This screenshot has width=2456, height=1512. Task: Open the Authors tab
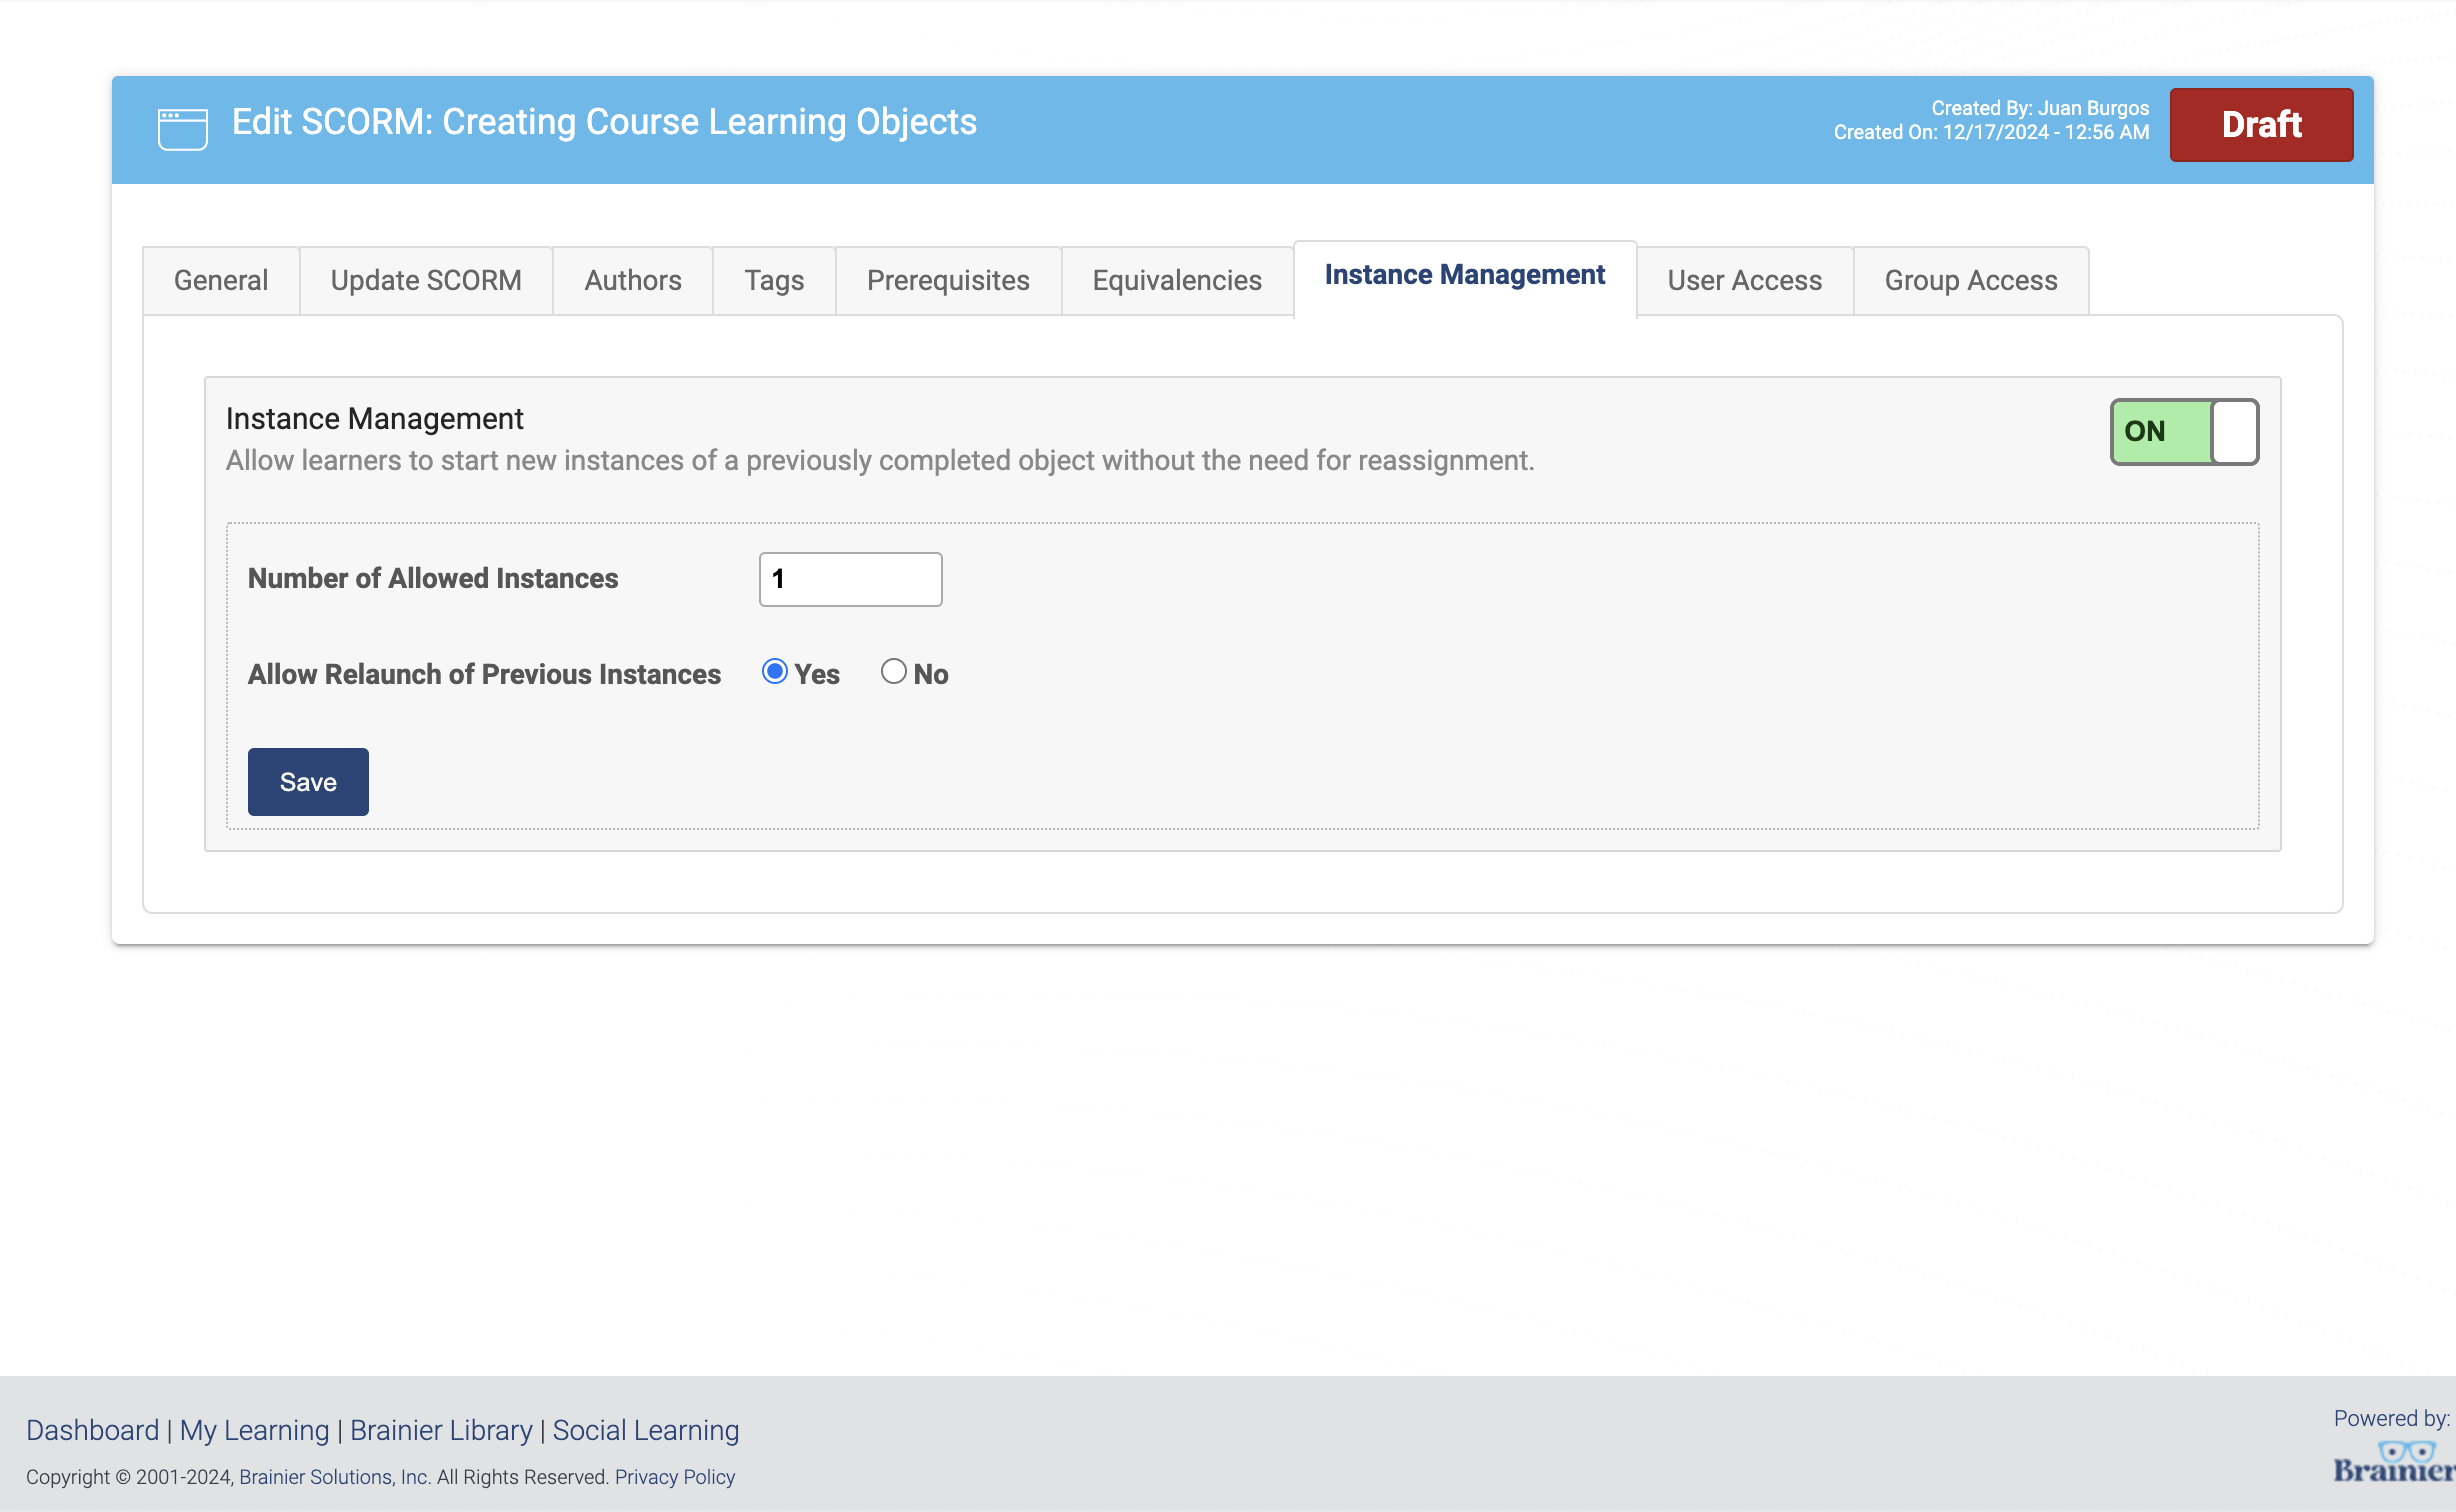tap(633, 281)
